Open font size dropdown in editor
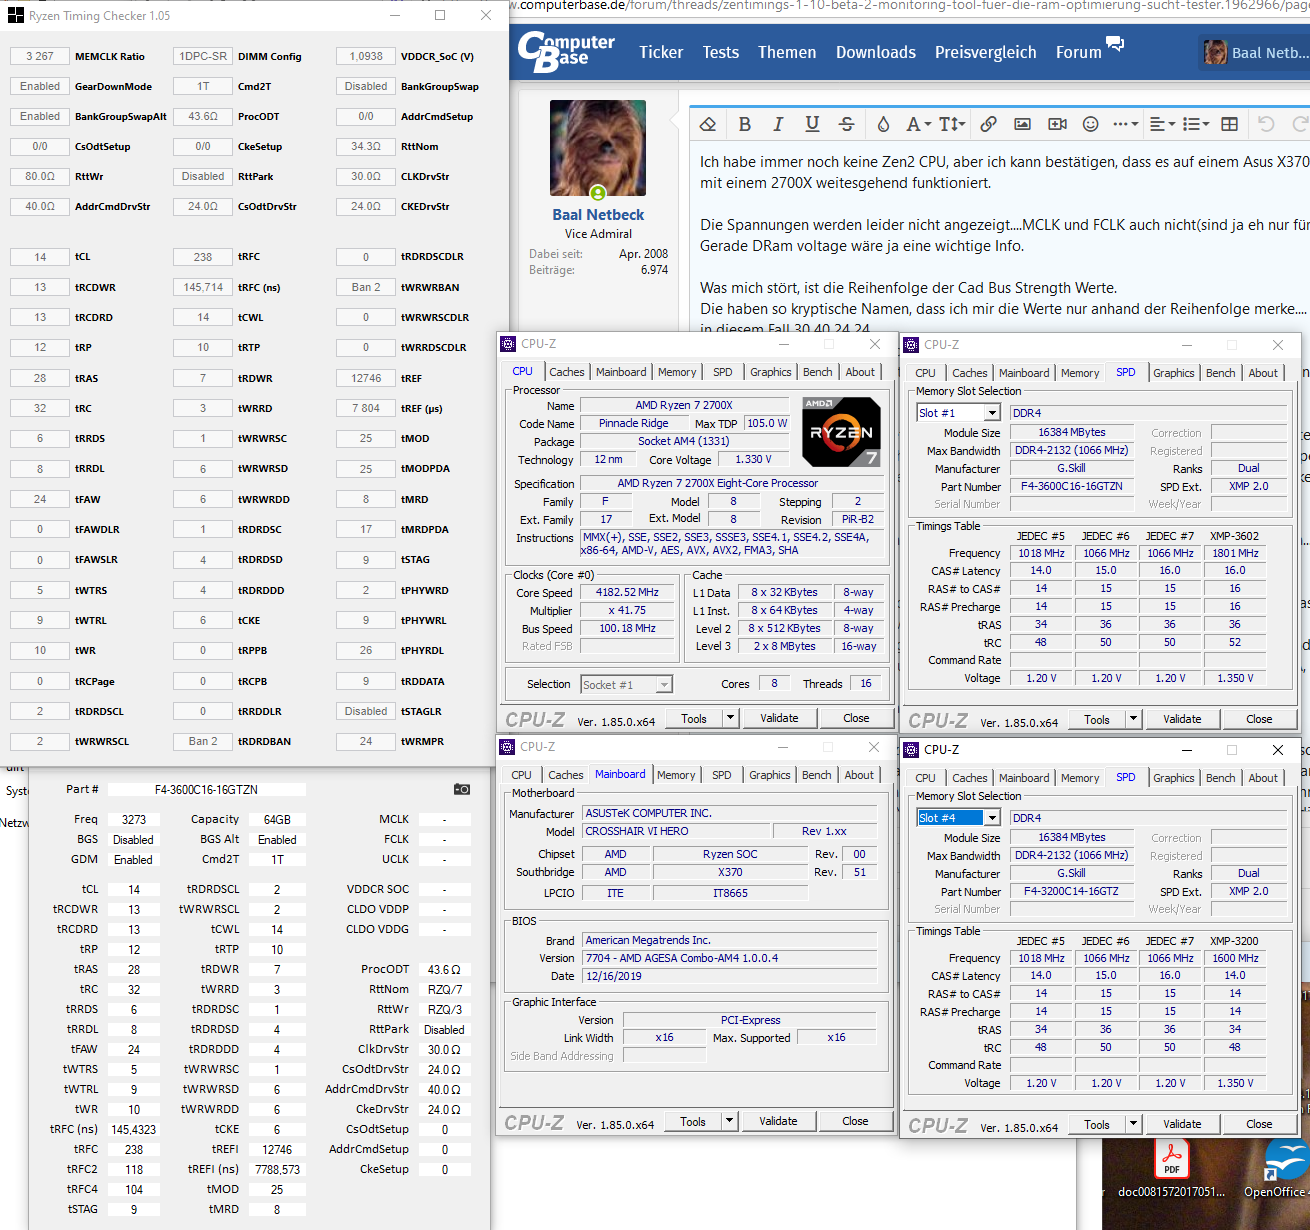Viewport: 1310px width, 1230px height. 952,124
